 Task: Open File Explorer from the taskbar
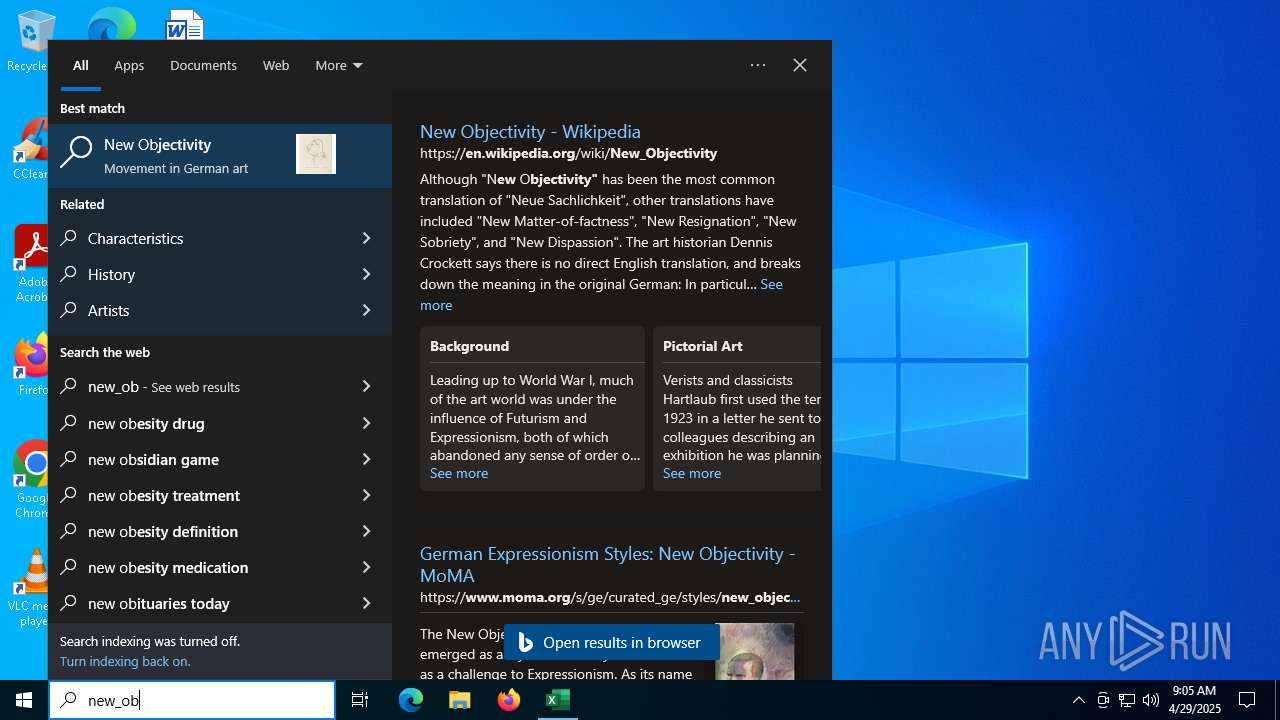pyautogui.click(x=460, y=700)
